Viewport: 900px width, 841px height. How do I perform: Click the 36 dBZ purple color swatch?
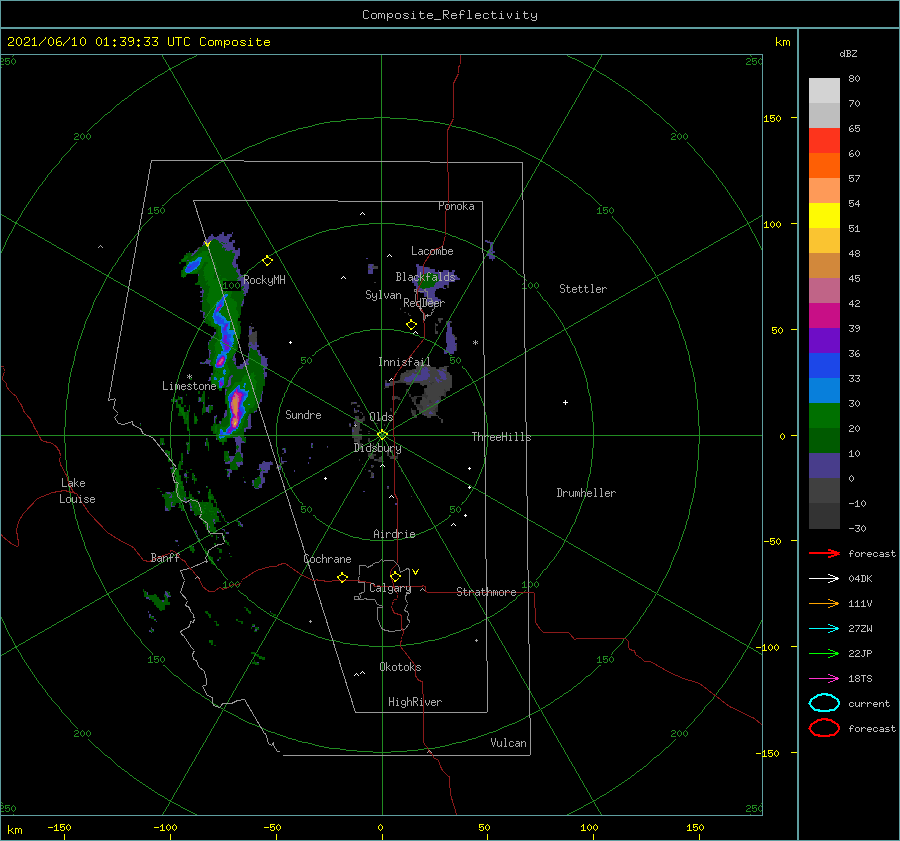click(824, 340)
